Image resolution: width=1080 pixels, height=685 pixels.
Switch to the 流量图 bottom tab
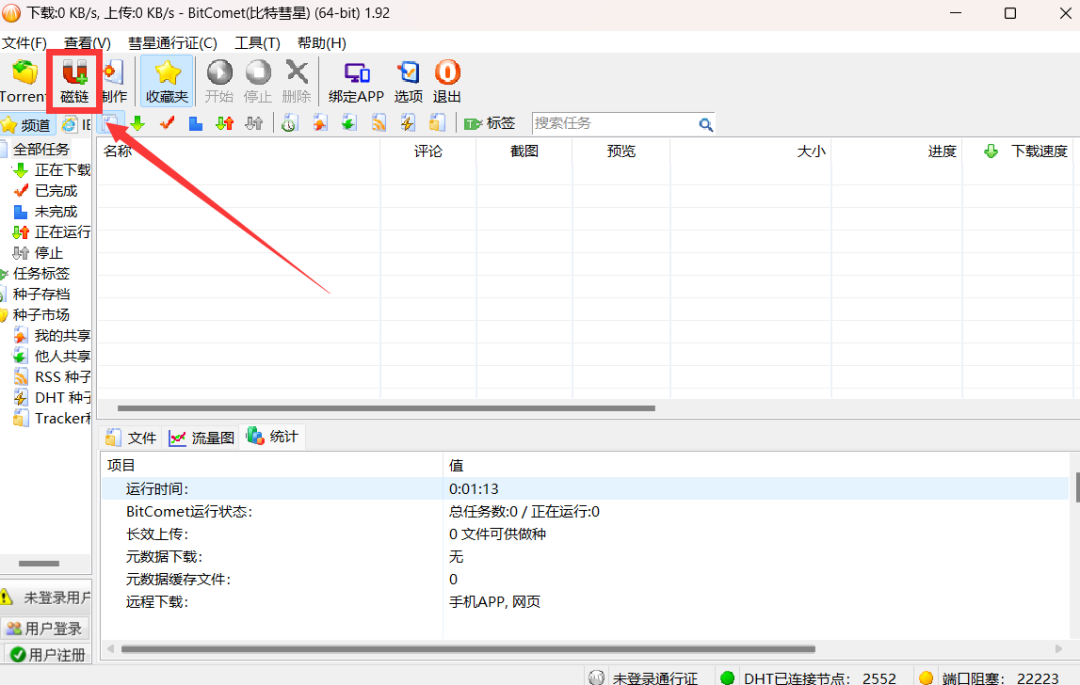(201, 437)
